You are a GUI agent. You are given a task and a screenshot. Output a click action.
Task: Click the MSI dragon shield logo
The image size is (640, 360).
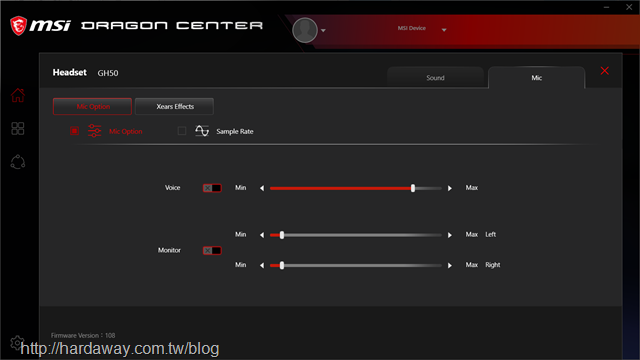coord(18,26)
